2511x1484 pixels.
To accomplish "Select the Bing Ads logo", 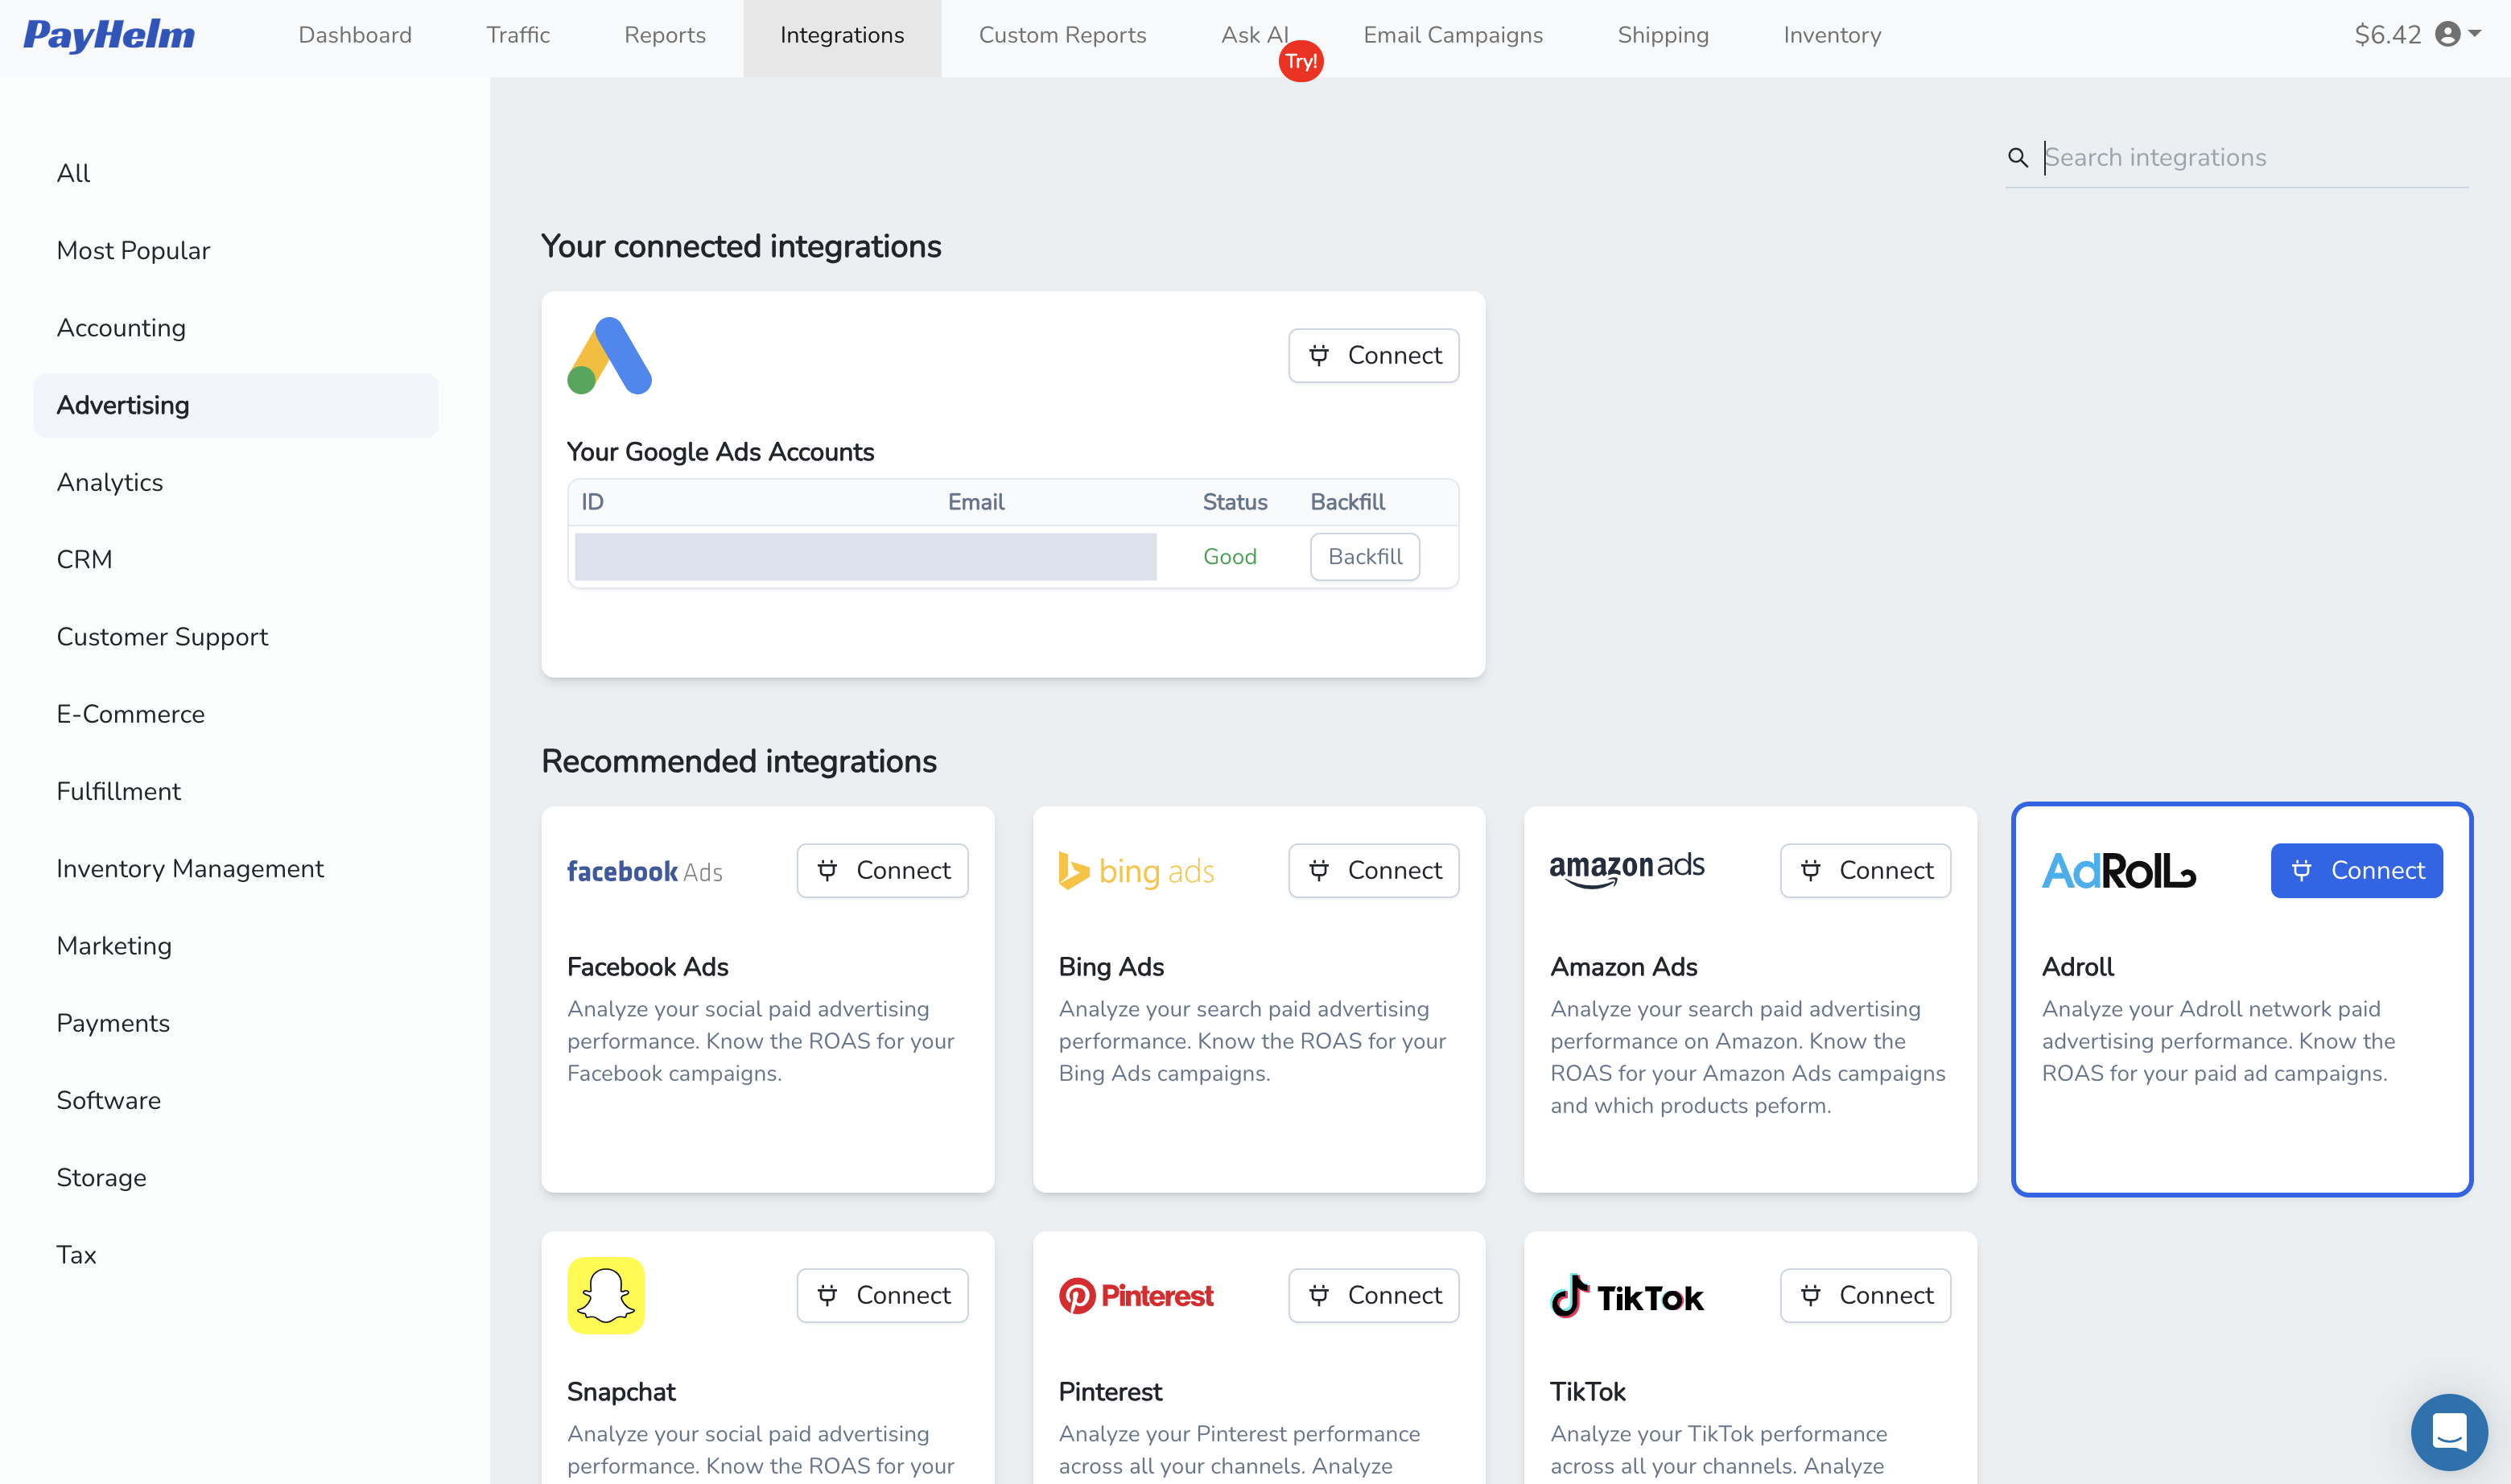I will tap(1136, 870).
